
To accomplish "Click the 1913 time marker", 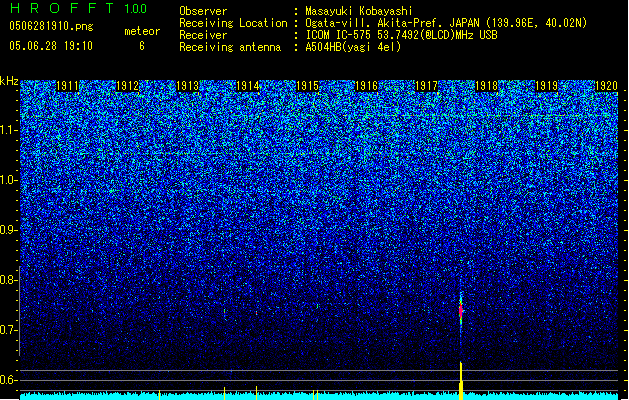I will pos(187,86).
